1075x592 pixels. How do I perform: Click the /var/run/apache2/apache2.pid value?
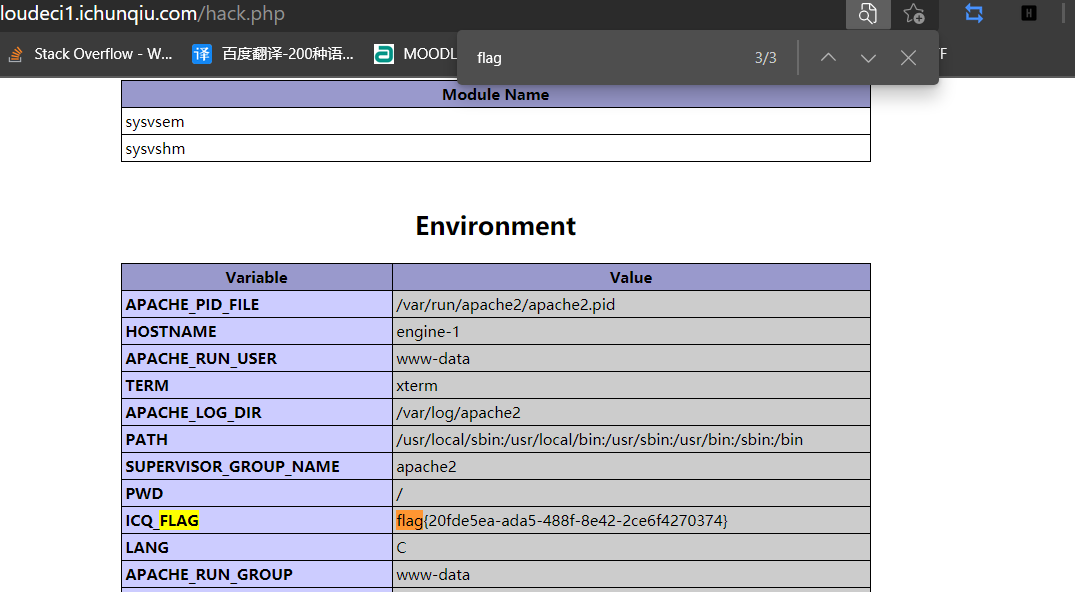coord(505,305)
